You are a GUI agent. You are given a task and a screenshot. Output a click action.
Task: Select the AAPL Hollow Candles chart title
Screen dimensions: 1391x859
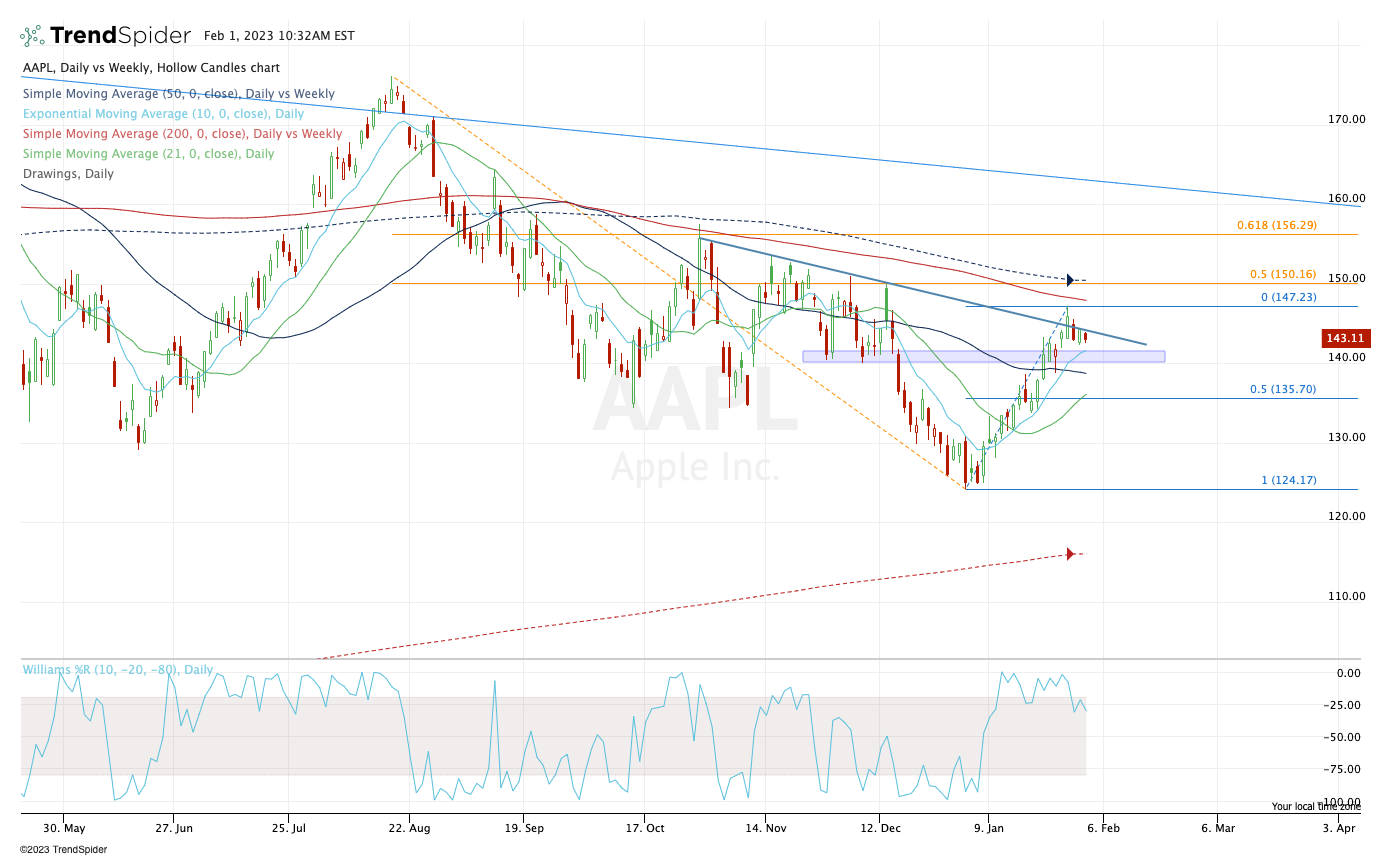coord(152,68)
